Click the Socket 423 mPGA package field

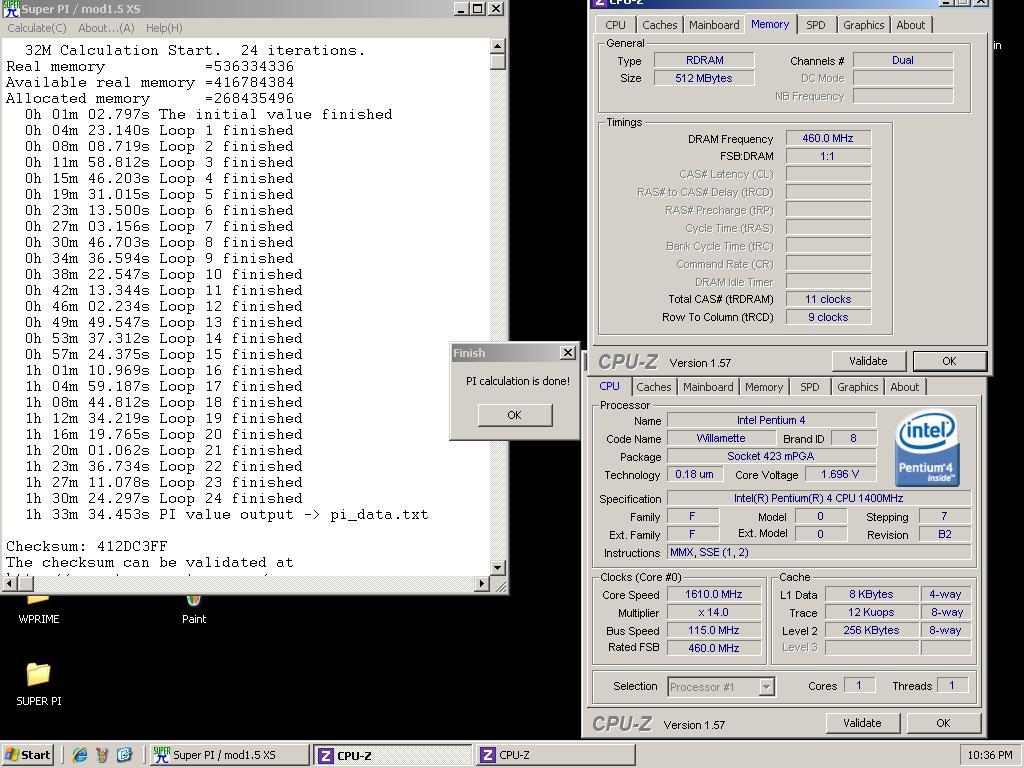[x=771, y=456]
